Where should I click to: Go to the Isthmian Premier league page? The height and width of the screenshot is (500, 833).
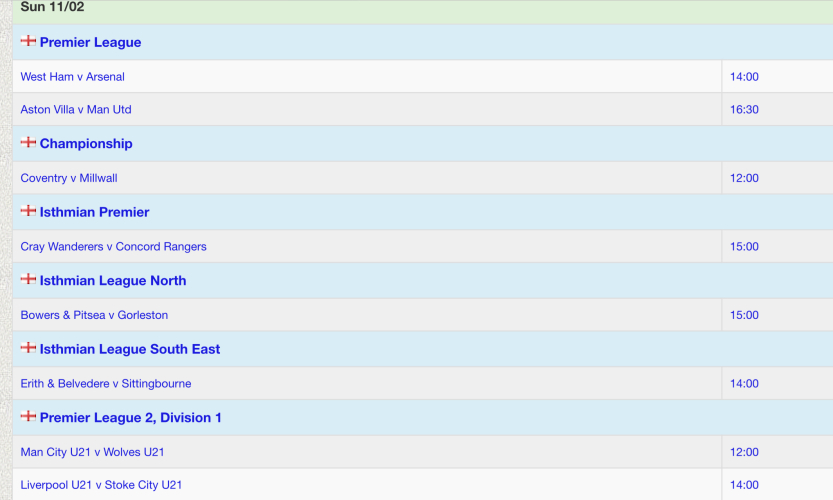point(94,212)
